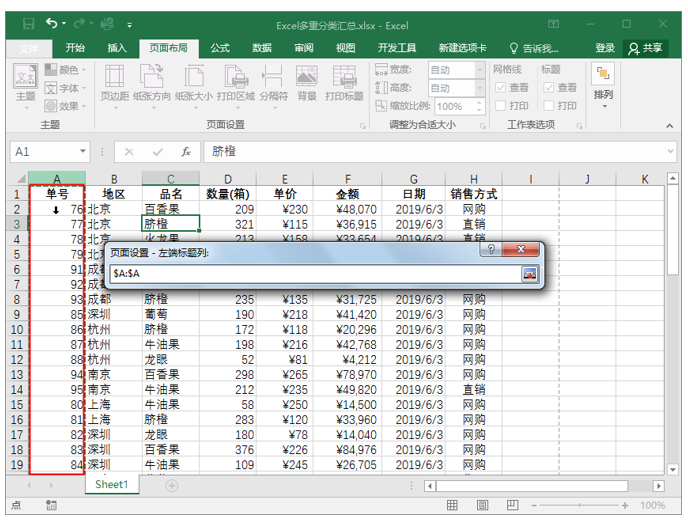Screen dimensions: 688x528
Task: Click the help question mark in dialog
Action: (x=491, y=250)
